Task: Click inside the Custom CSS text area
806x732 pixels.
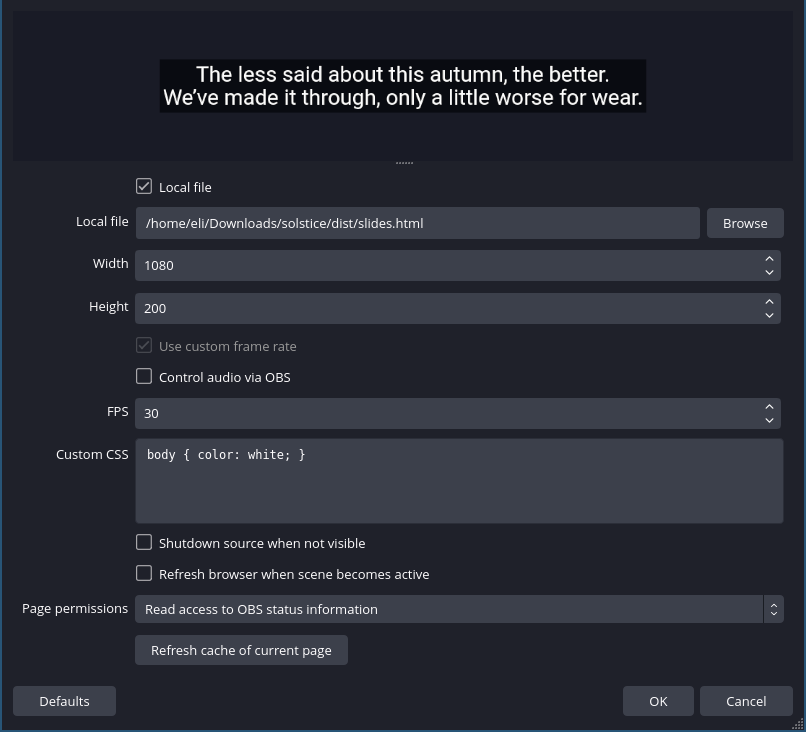Action: (x=459, y=481)
